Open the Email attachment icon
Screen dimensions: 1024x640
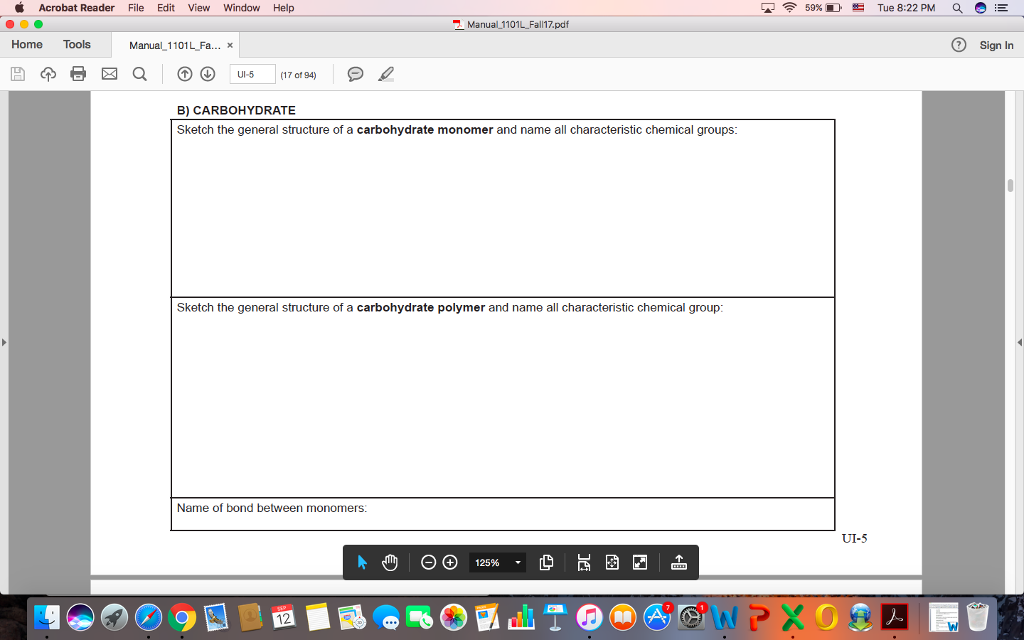(x=108, y=73)
